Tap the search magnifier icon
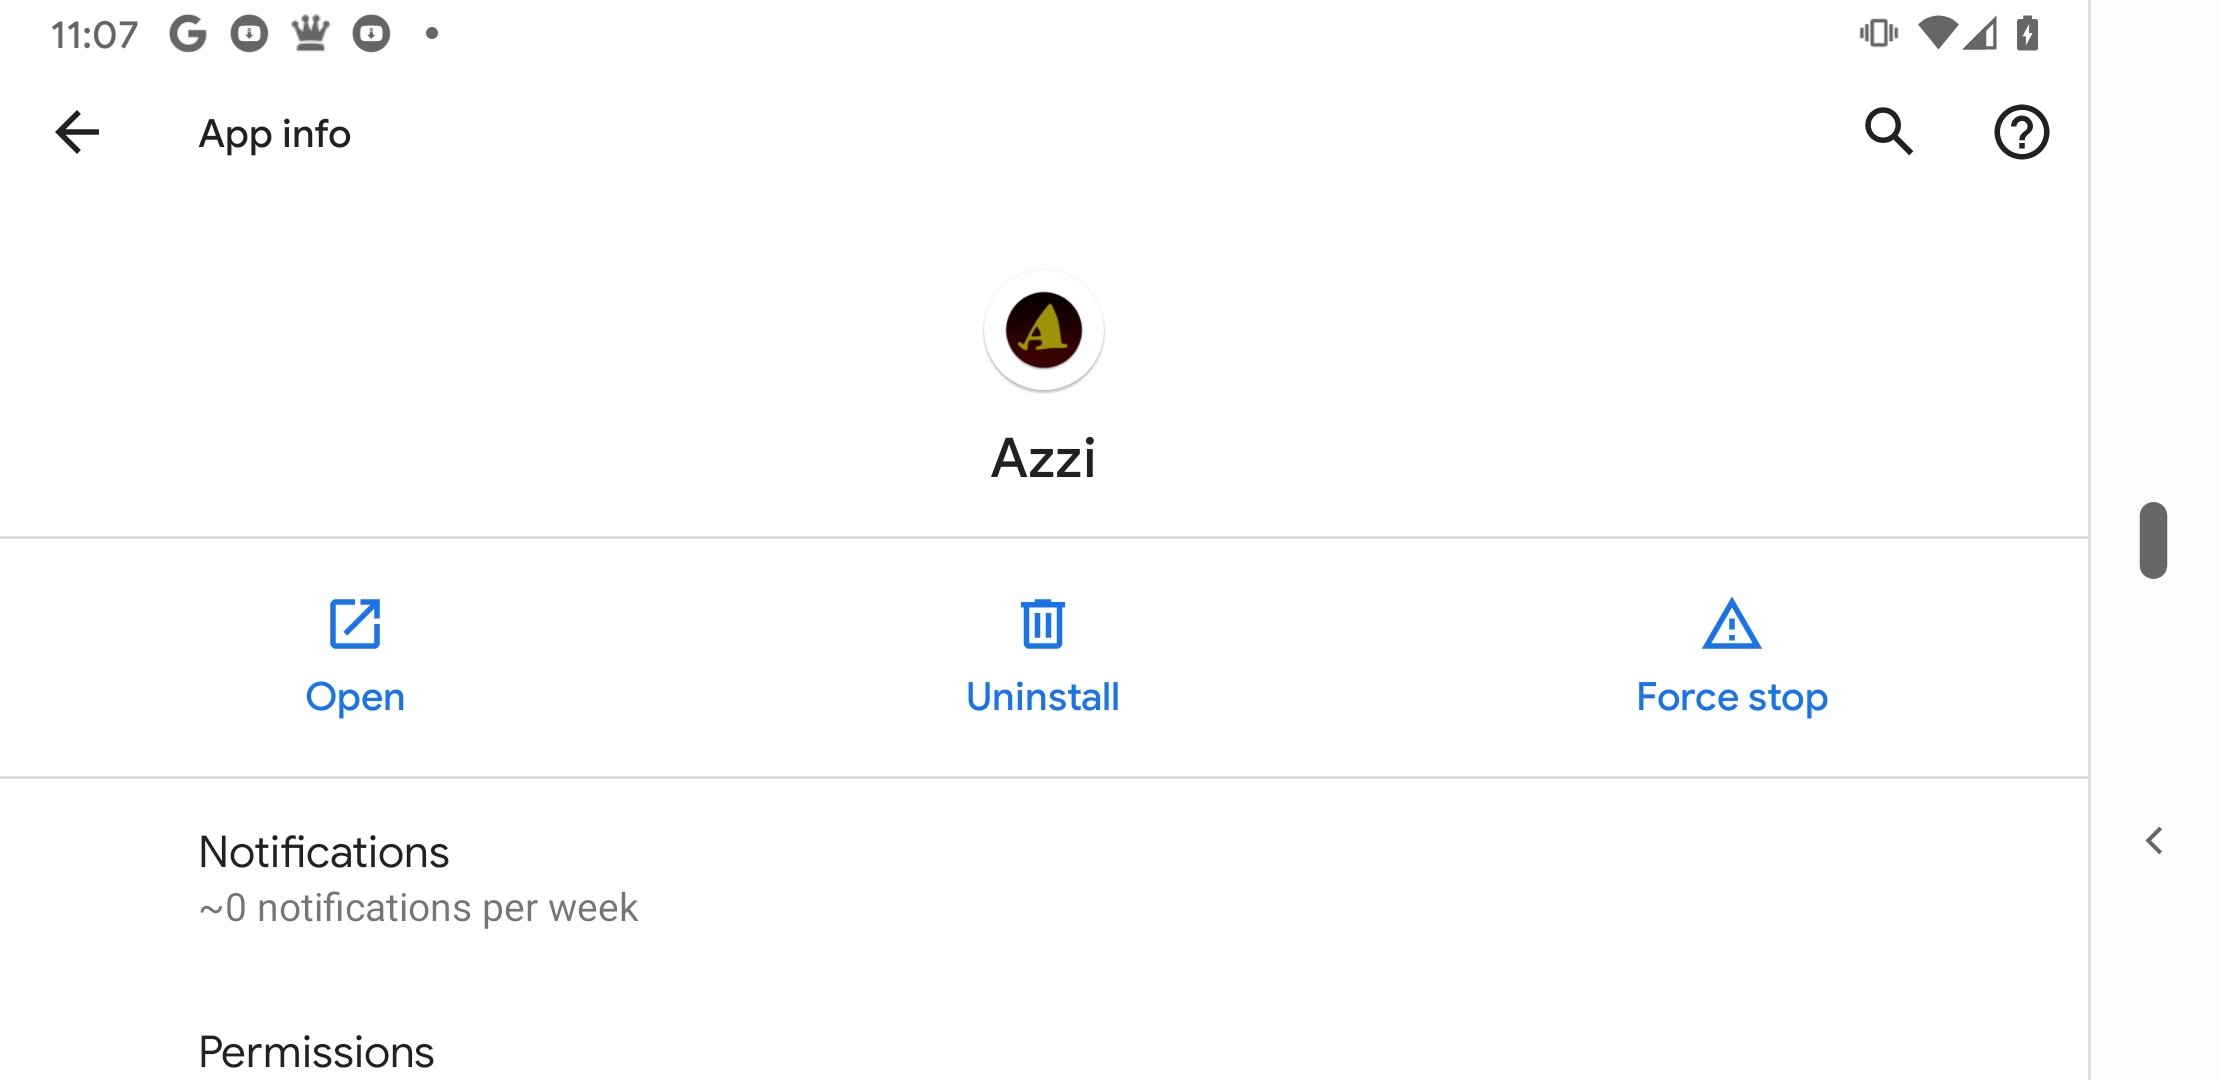2220x1080 pixels. click(x=1889, y=132)
